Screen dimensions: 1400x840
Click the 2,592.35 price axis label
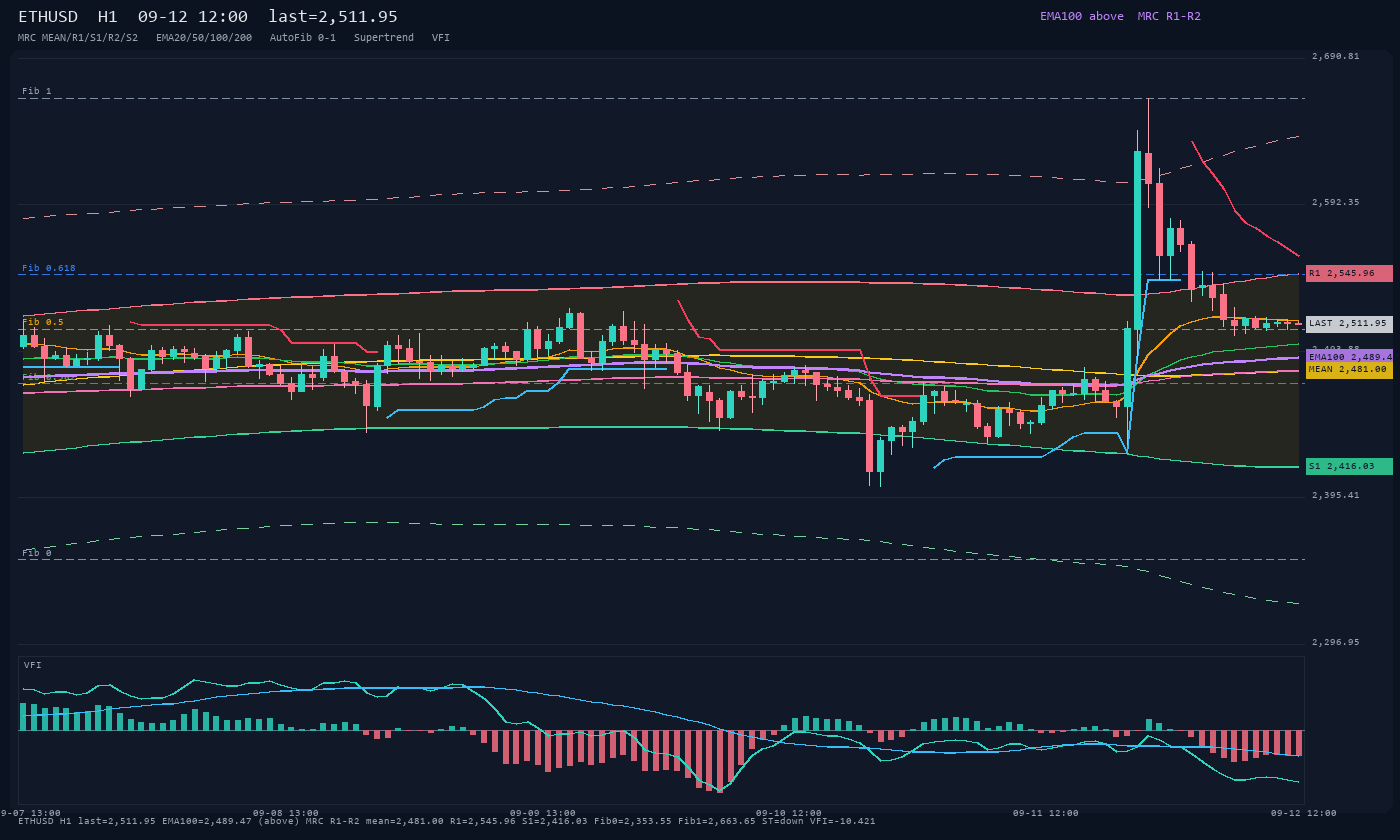tap(1335, 202)
